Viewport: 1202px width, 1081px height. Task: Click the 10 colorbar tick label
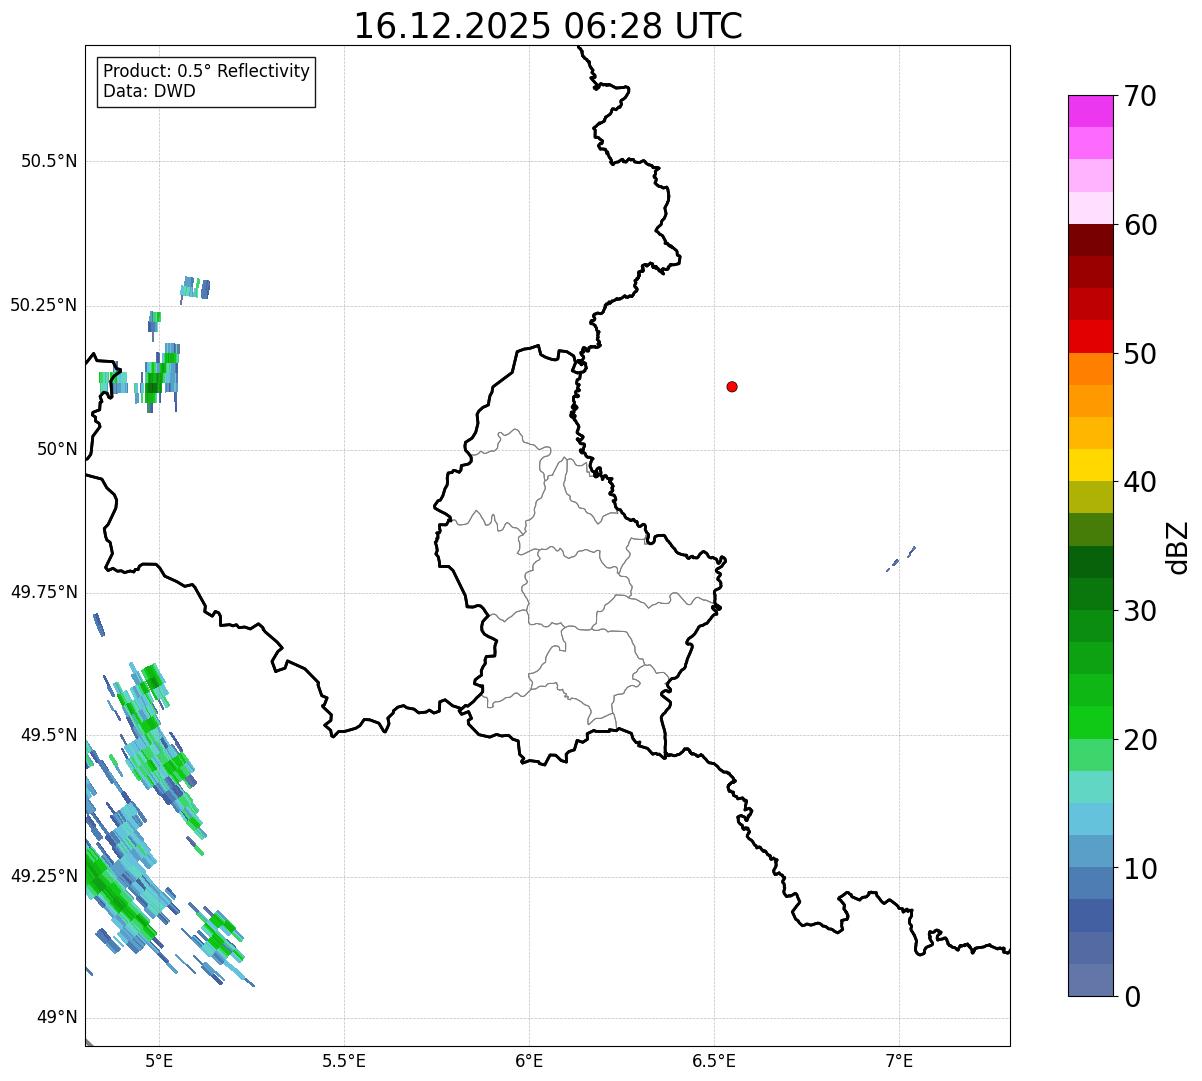(1140, 869)
